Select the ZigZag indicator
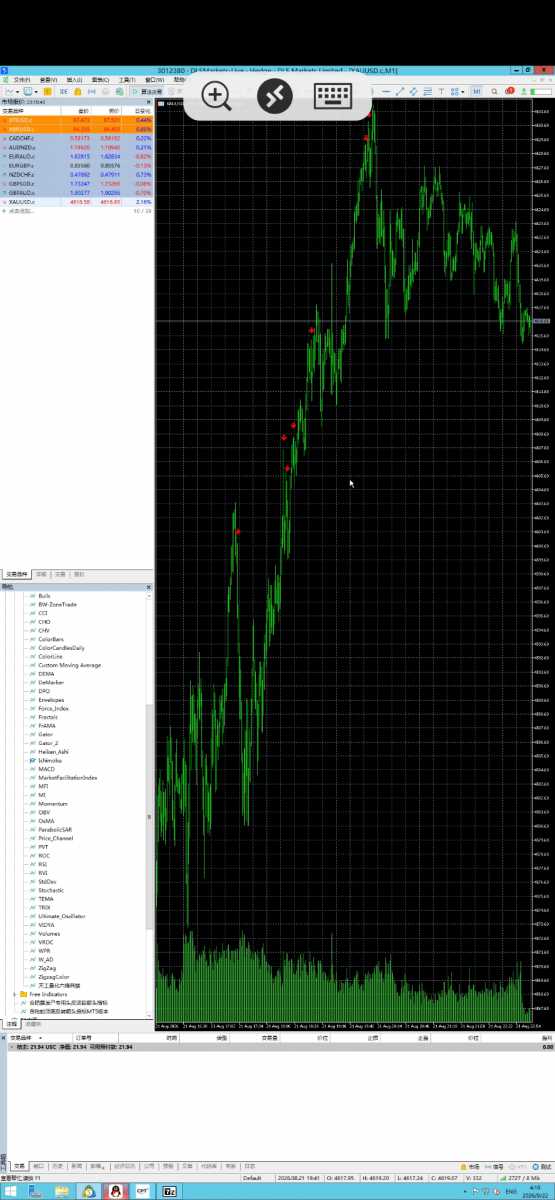Viewport: 555px width, 1200px height. 47,968
